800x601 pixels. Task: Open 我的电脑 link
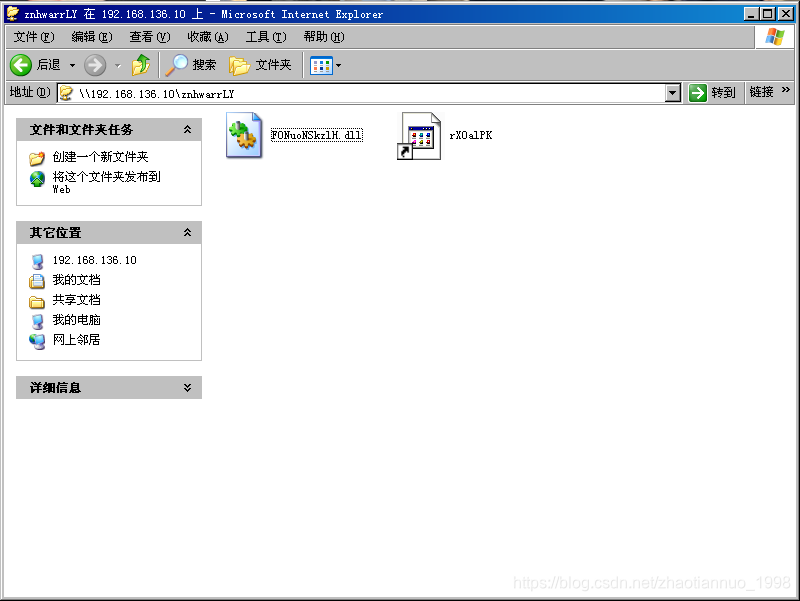tap(77, 320)
